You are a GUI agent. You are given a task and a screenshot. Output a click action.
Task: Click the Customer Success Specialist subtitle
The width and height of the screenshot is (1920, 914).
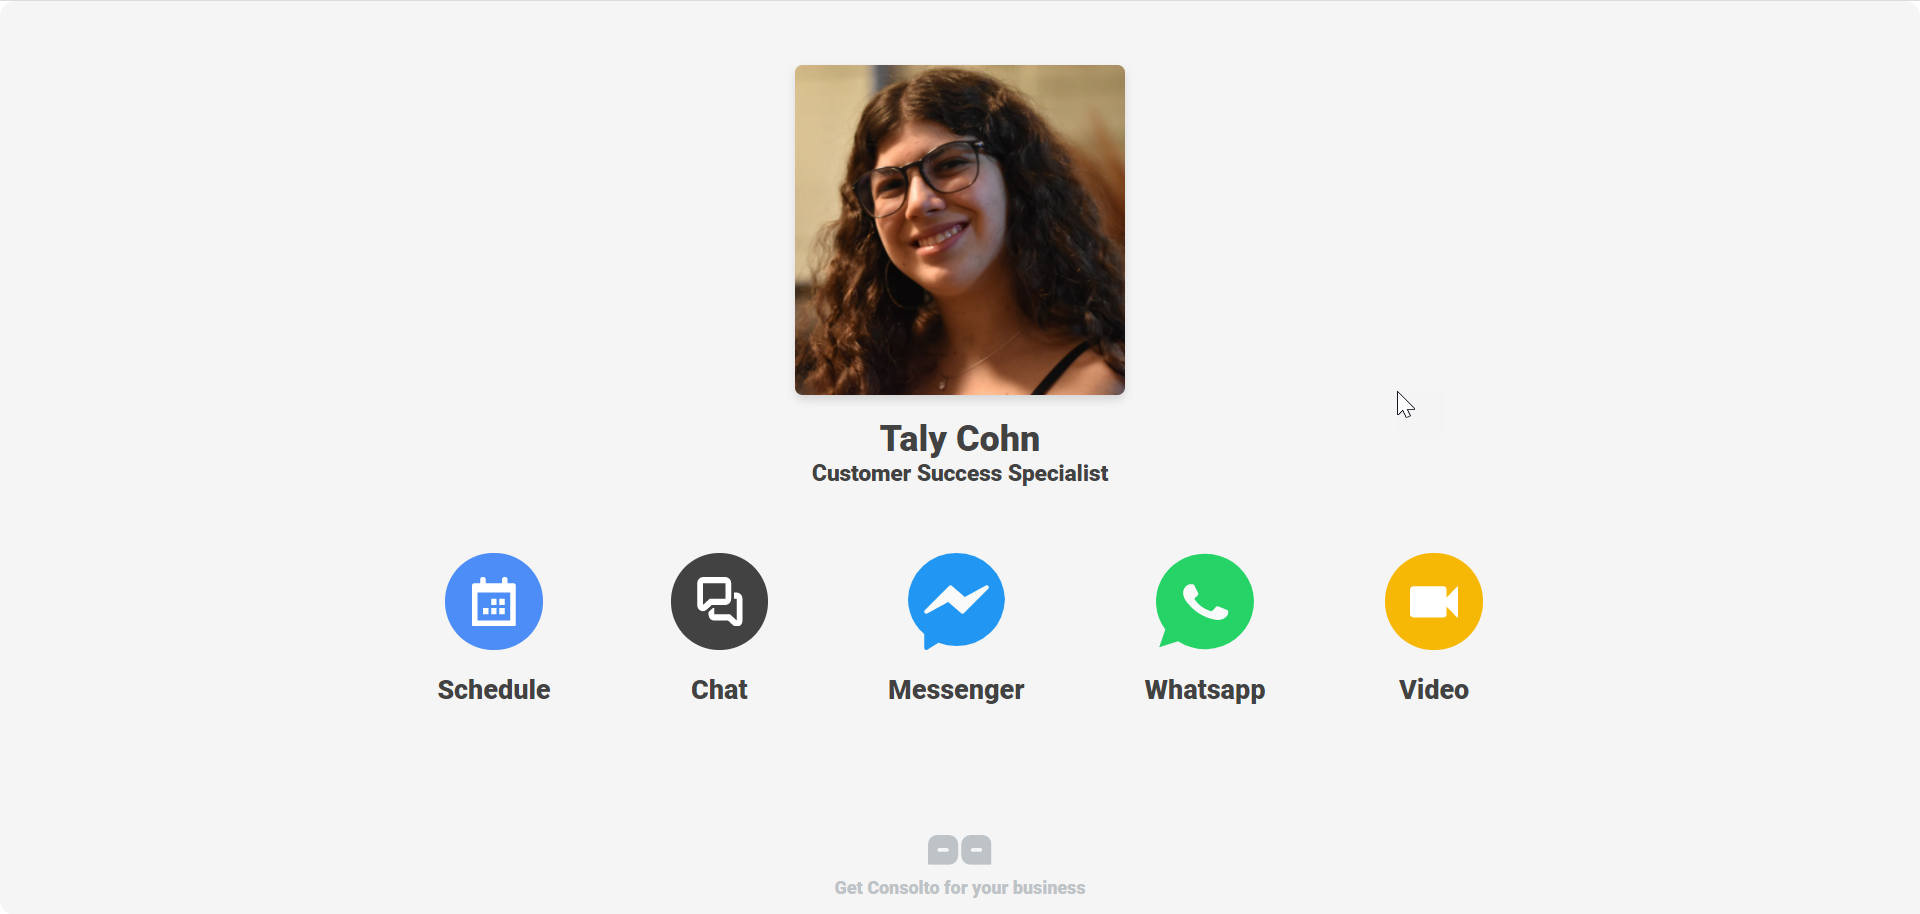[960, 473]
